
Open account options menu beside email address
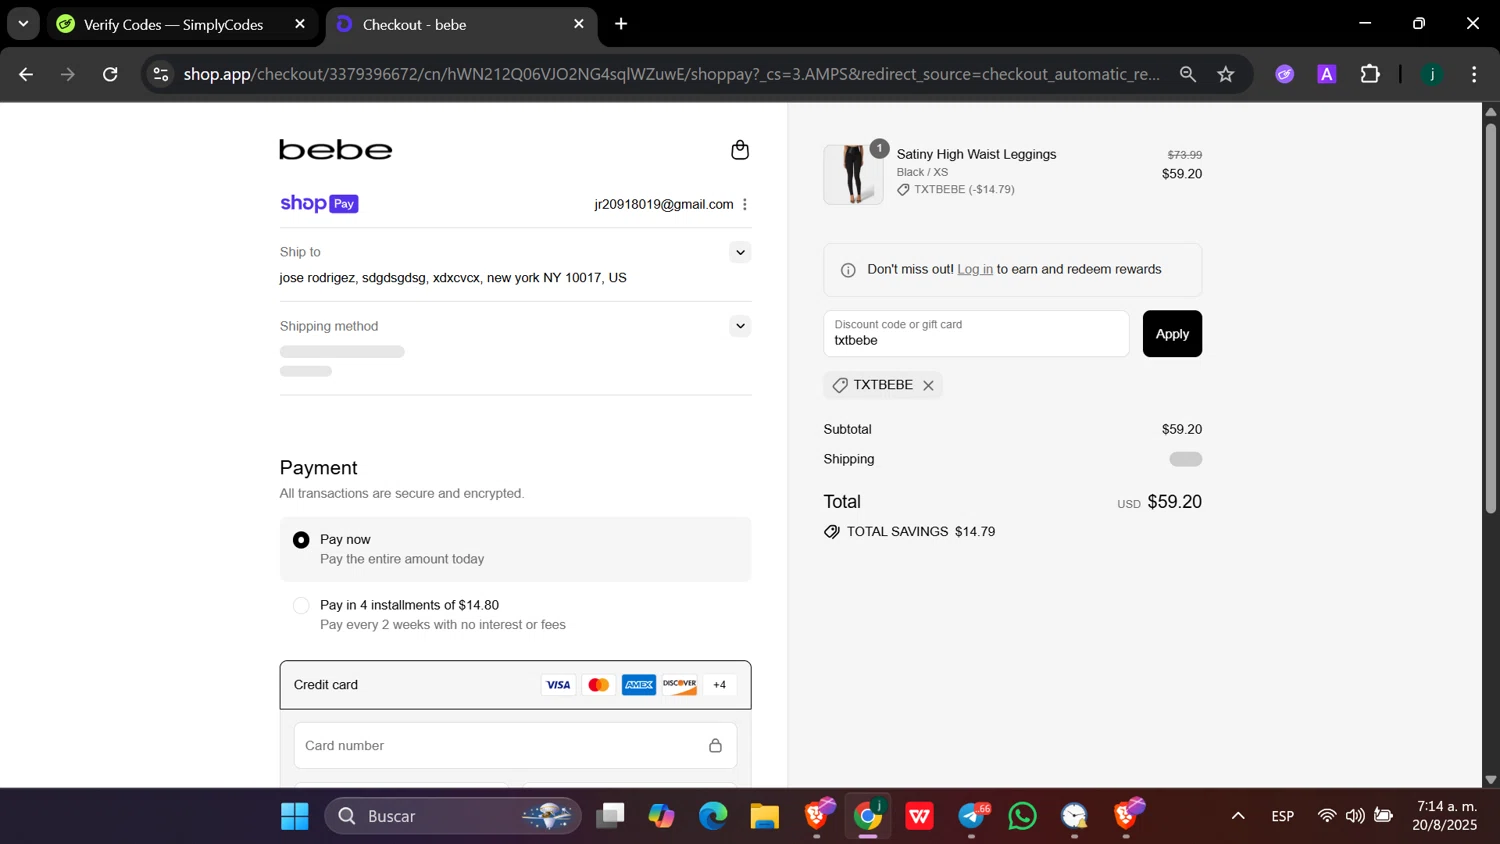click(x=745, y=204)
